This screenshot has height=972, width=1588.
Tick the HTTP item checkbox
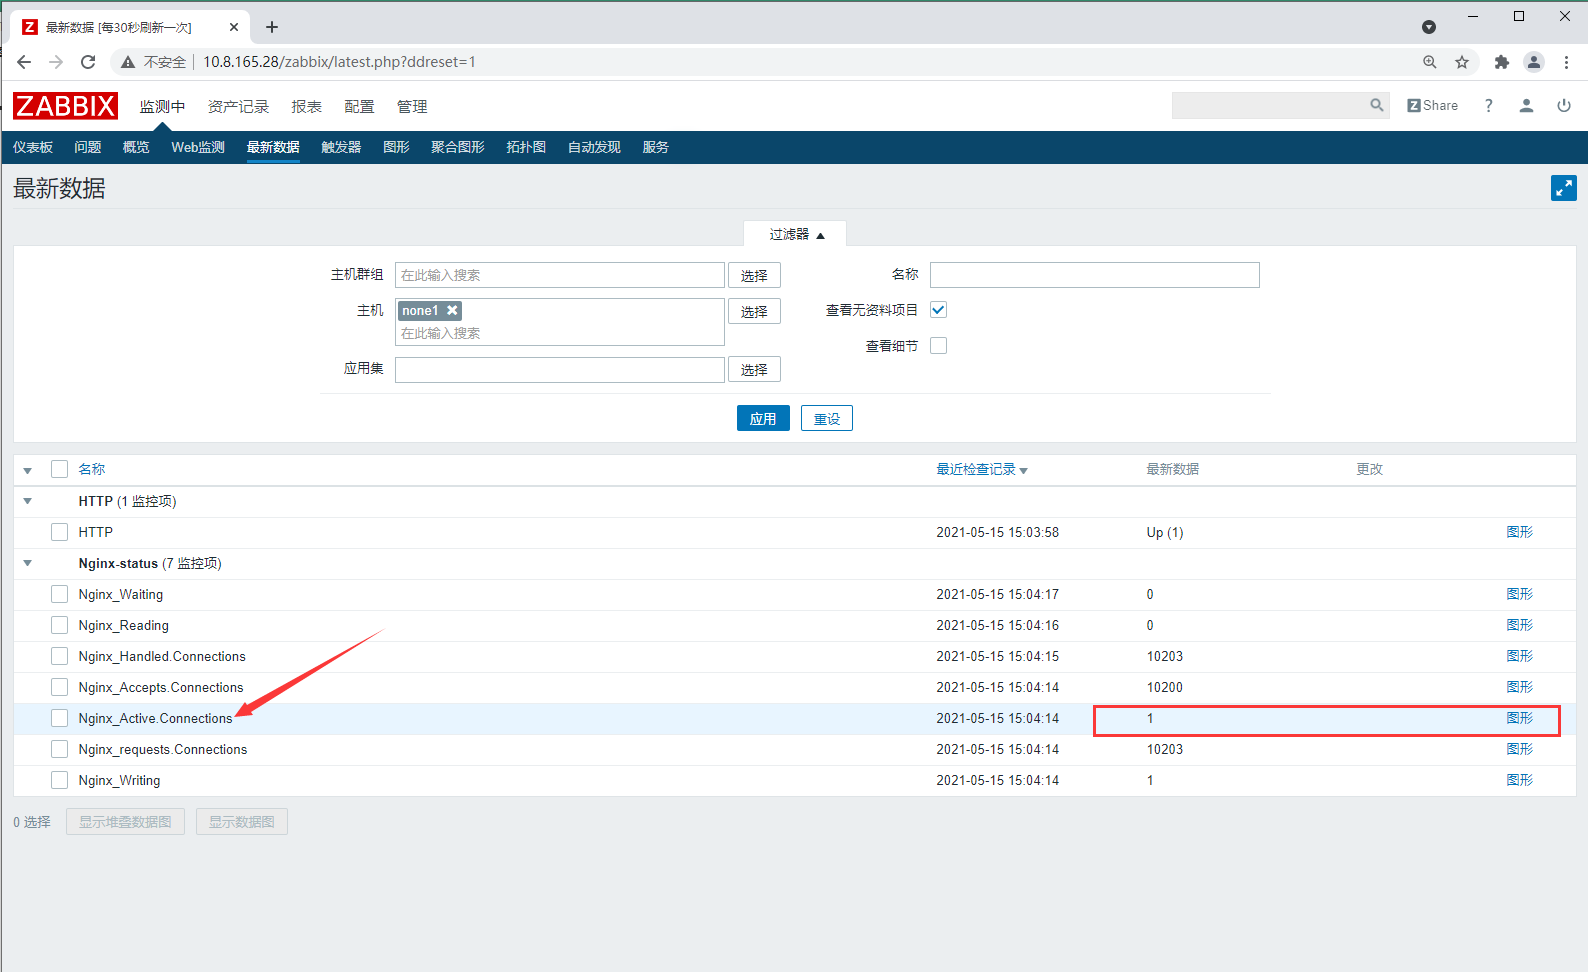point(59,532)
